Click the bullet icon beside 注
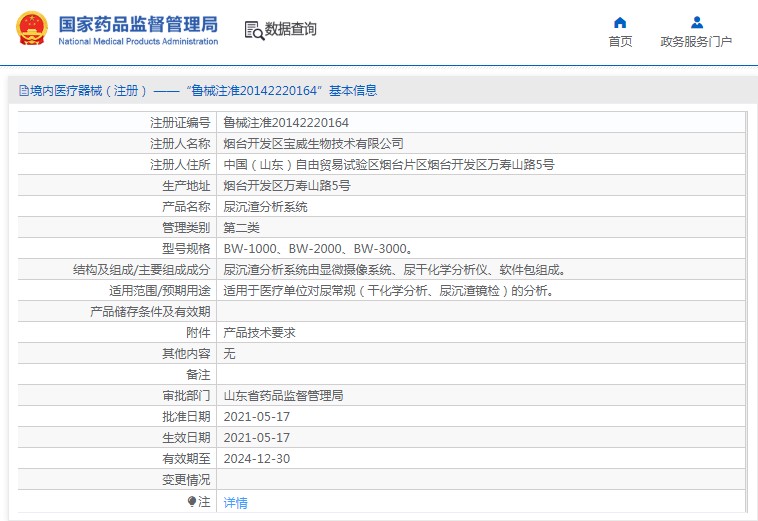Viewport: 758px width, 521px height. tap(192, 501)
